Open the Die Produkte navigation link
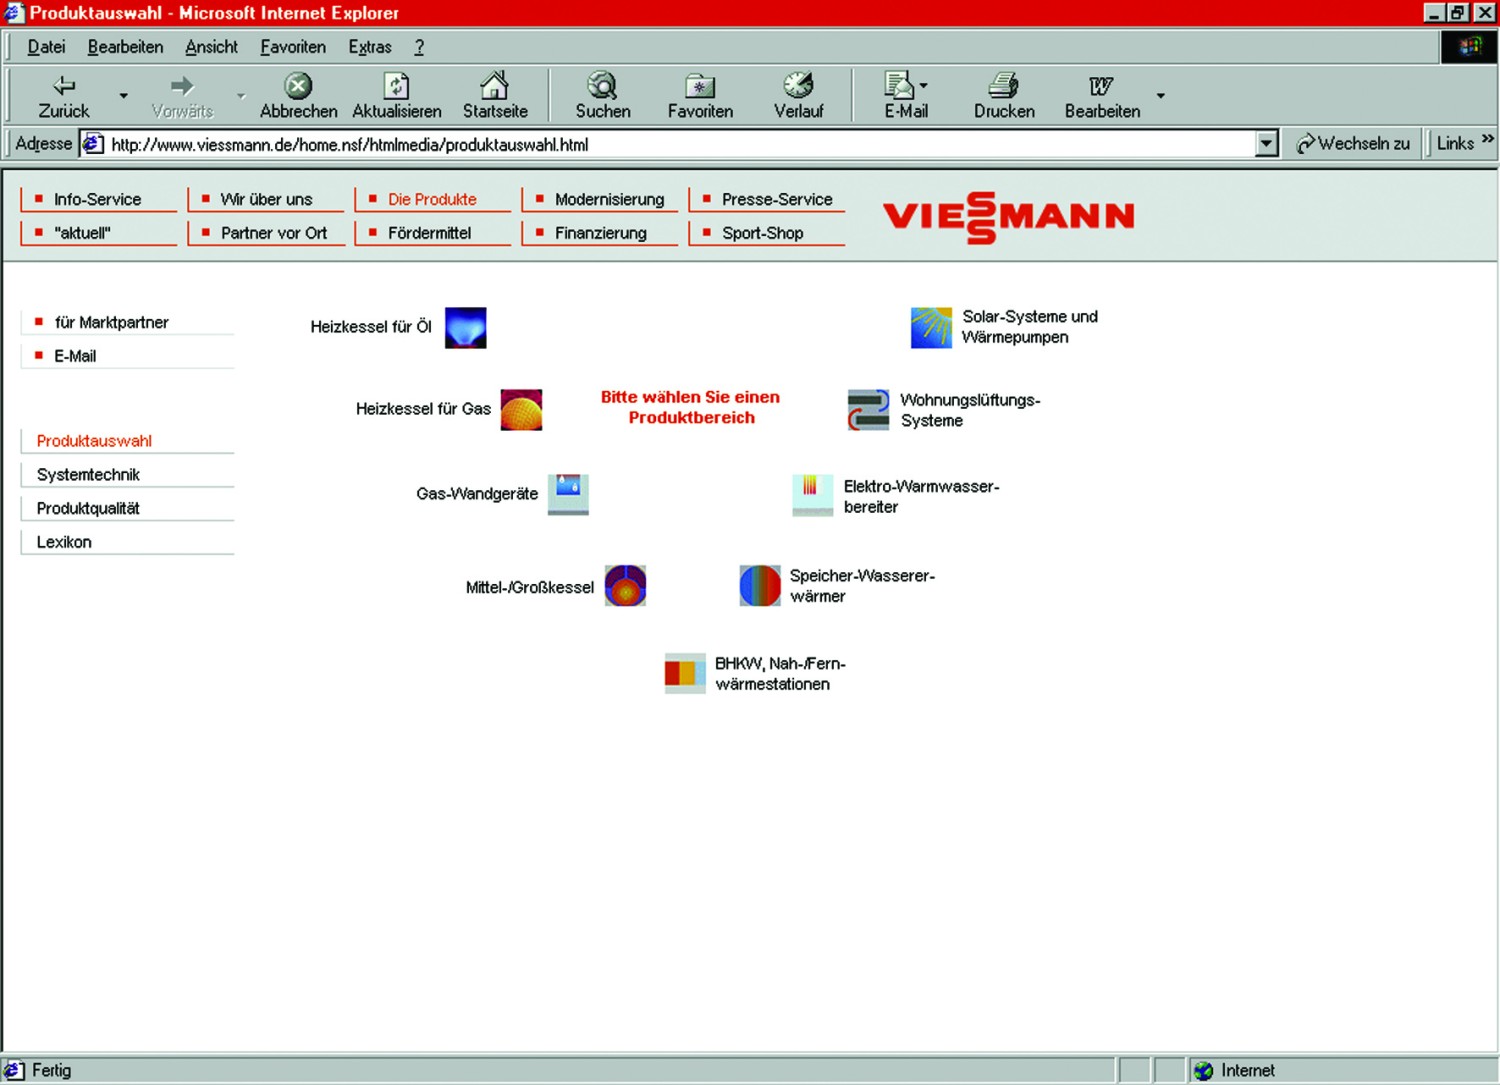Viewport: 1500px width, 1085px height. [x=432, y=199]
